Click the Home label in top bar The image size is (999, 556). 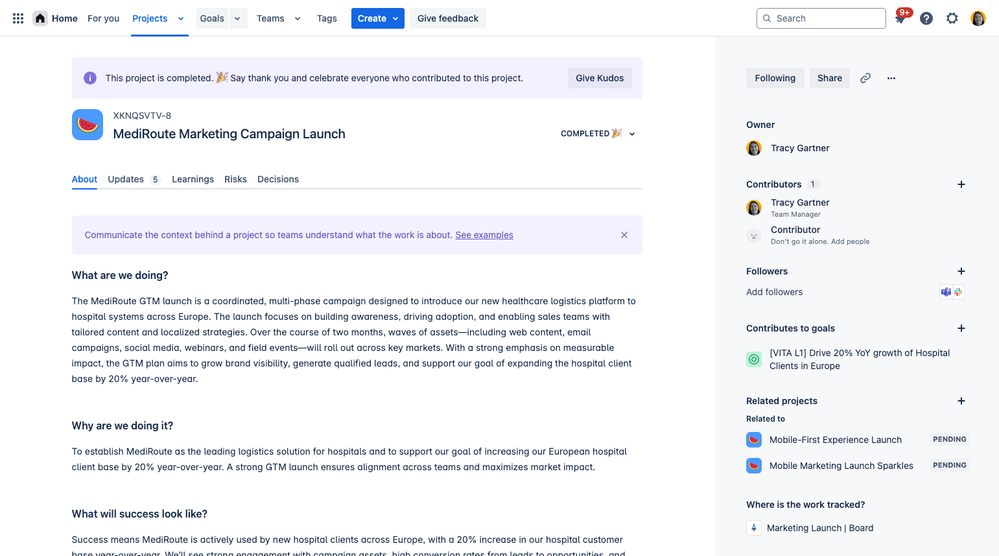[x=64, y=18]
